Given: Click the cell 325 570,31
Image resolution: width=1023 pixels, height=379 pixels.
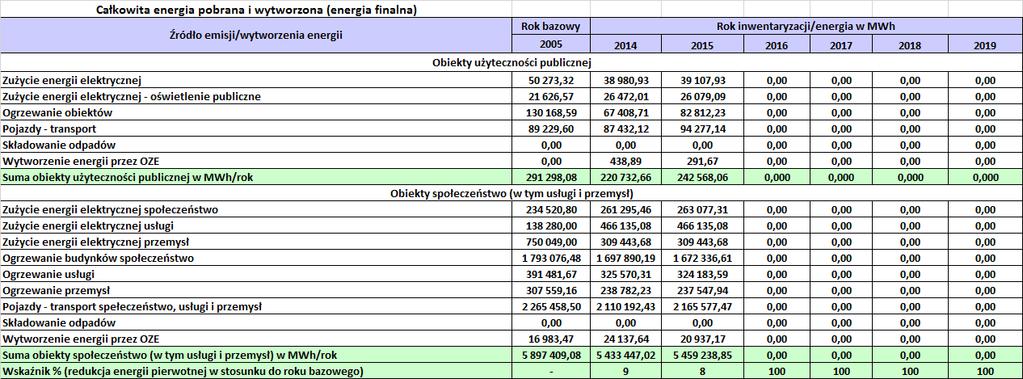Looking at the screenshot, I should click(x=626, y=274).
